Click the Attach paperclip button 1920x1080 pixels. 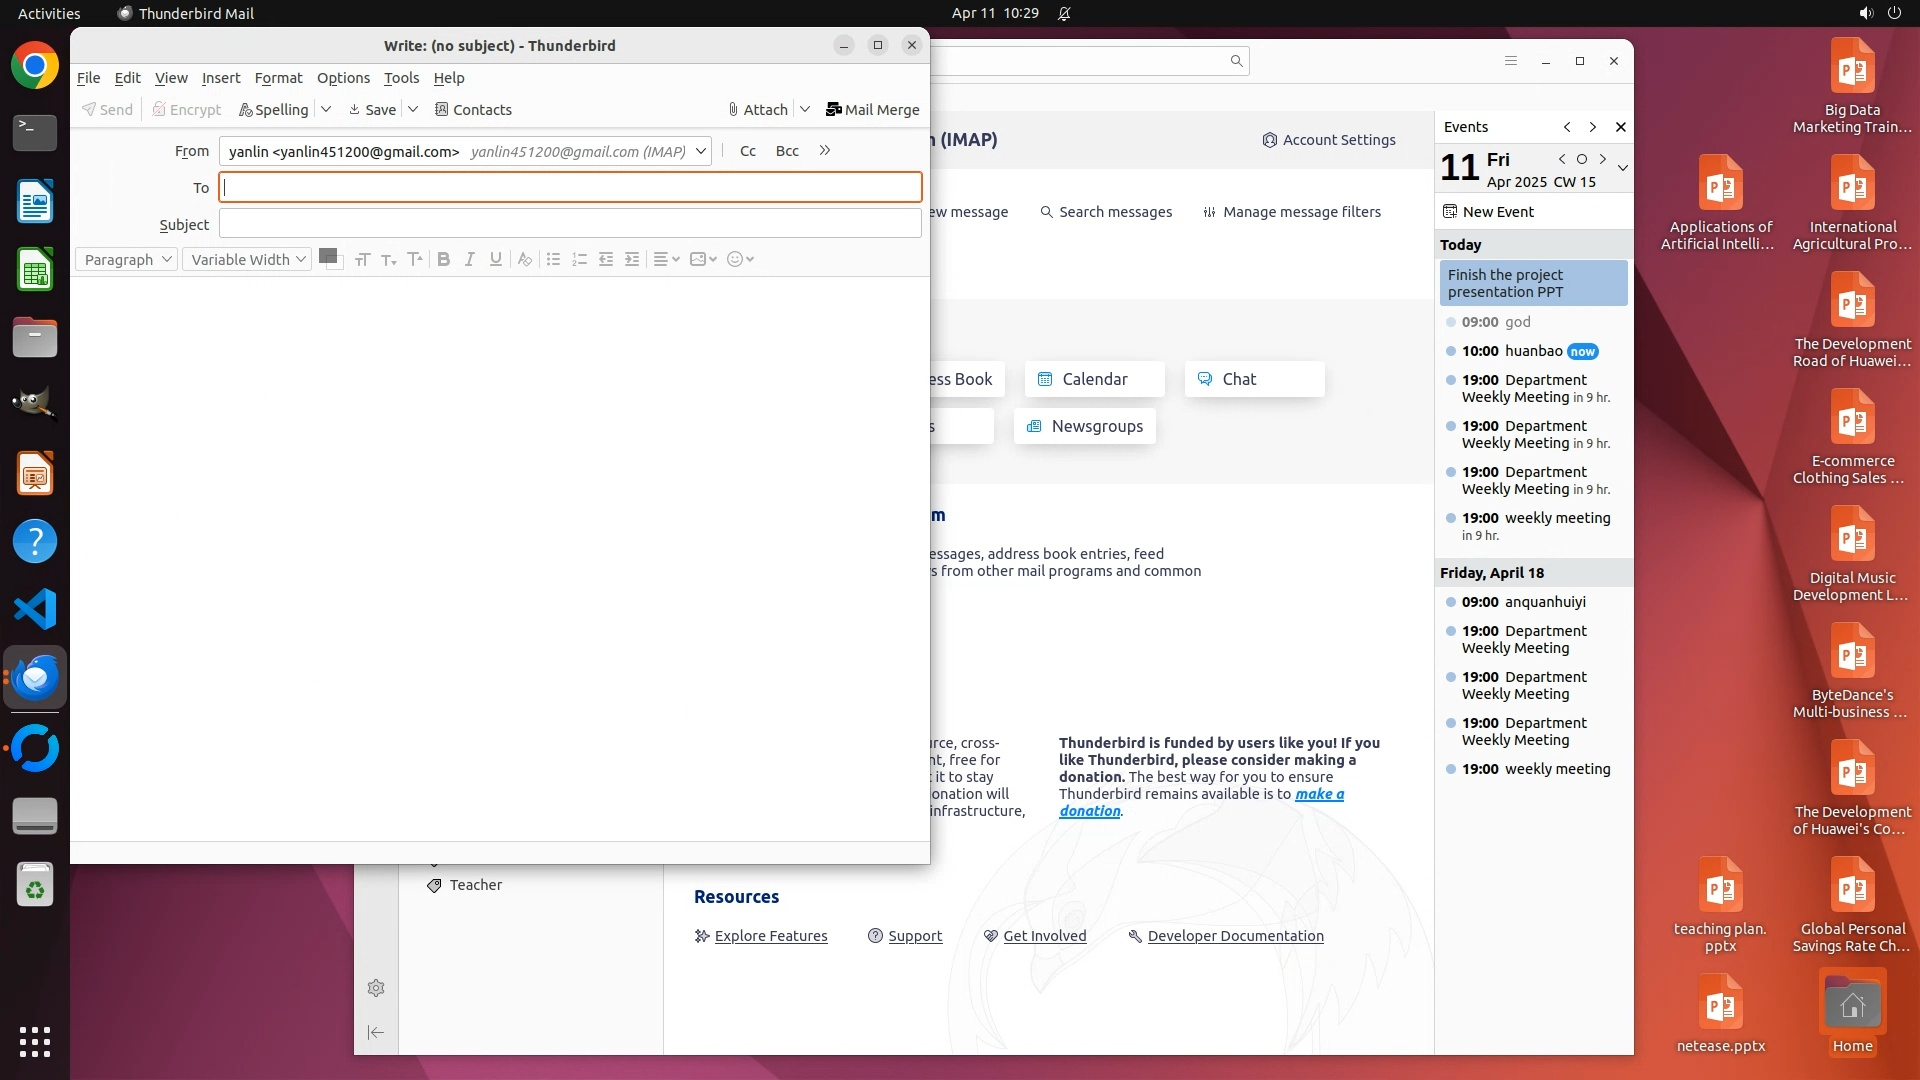(x=757, y=109)
